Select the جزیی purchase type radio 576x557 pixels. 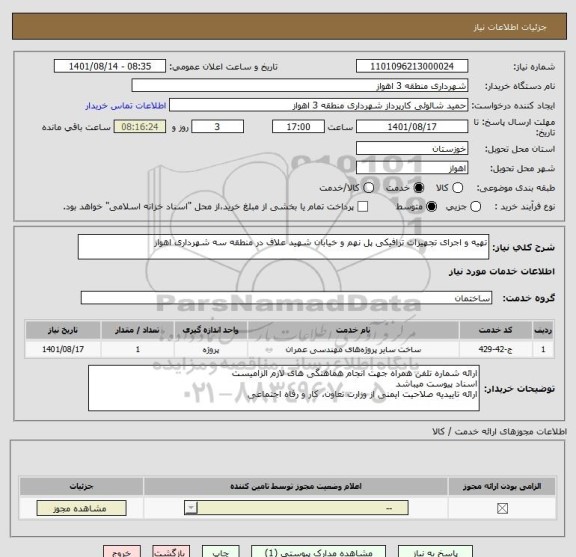point(475,206)
